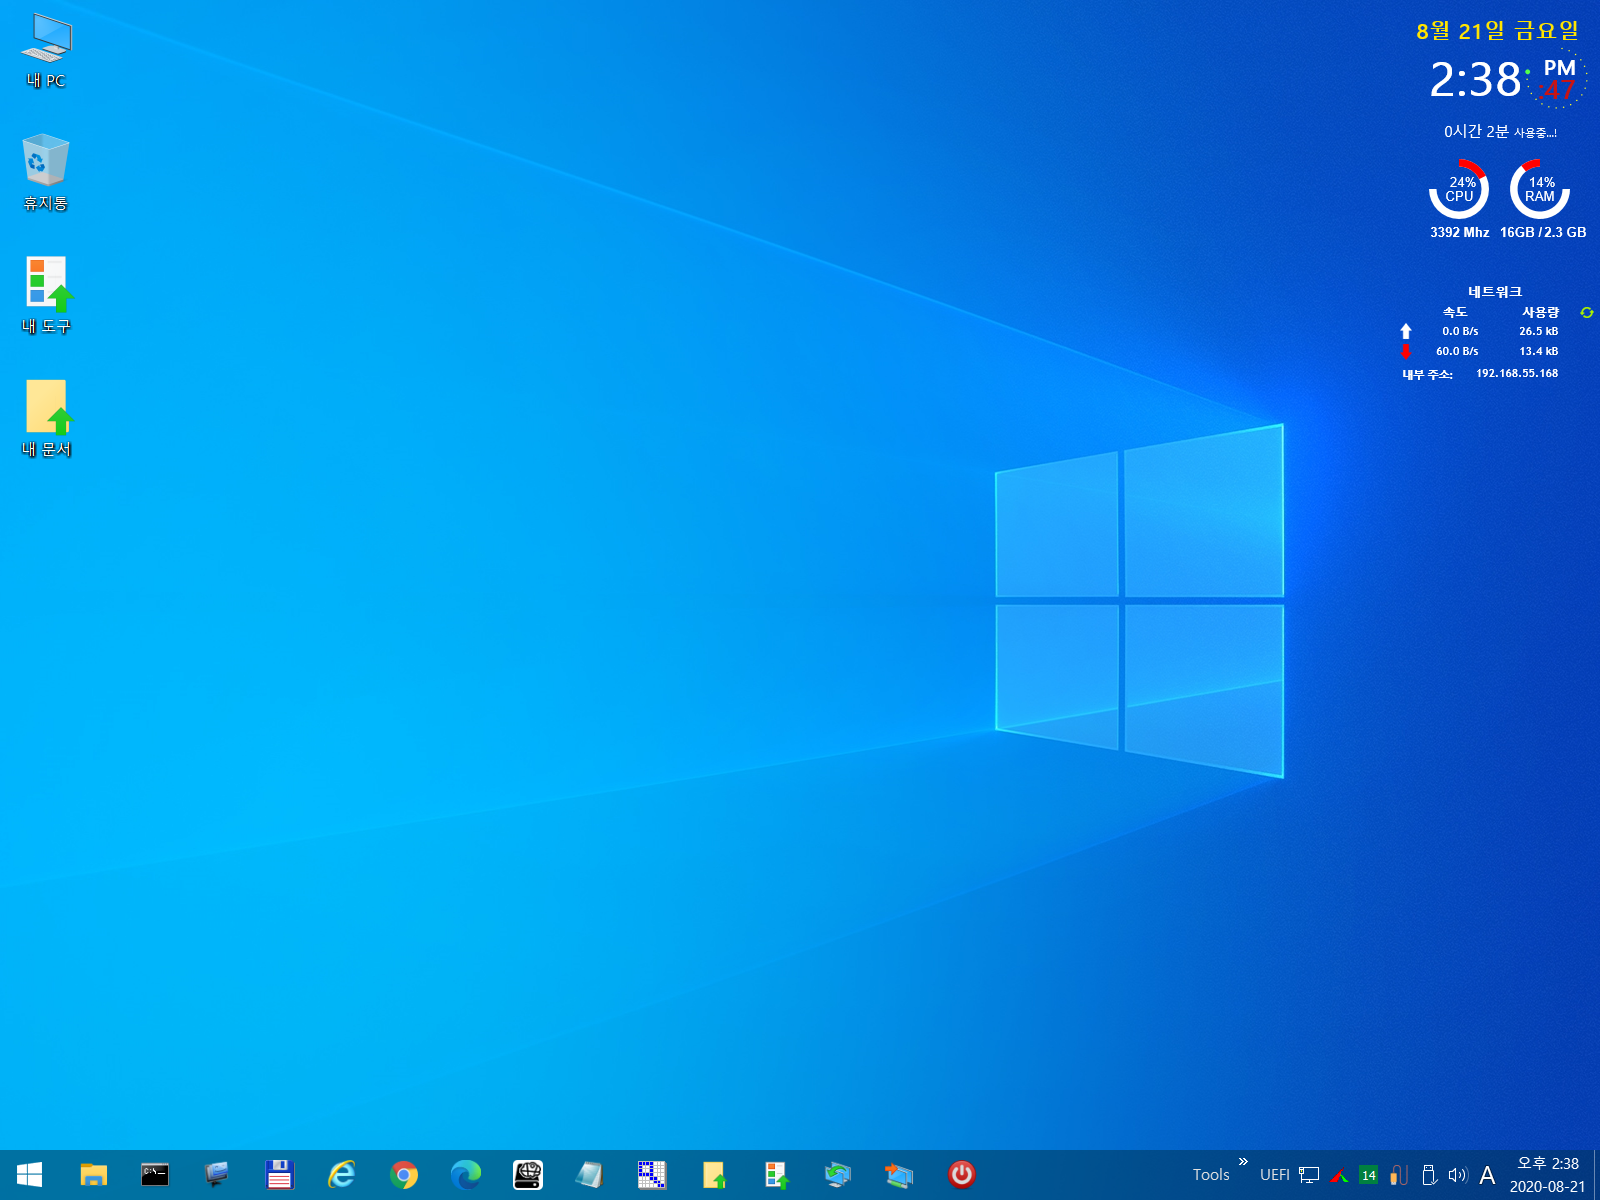
Task: Click the red power button icon
Action: (x=962, y=1175)
